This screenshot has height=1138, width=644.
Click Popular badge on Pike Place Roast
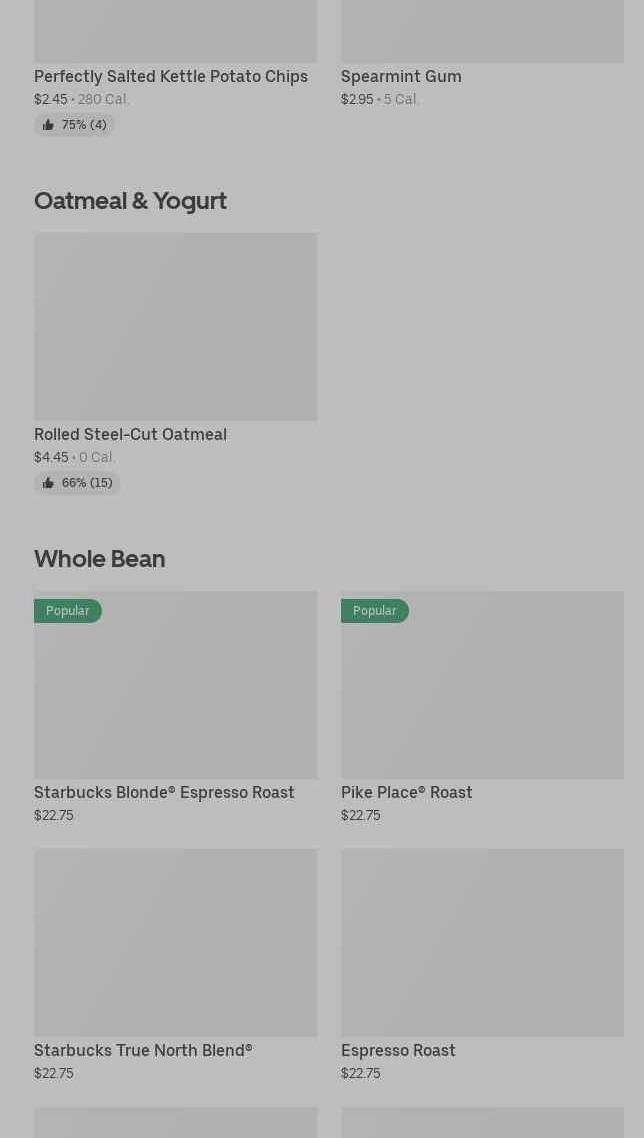coord(374,611)
